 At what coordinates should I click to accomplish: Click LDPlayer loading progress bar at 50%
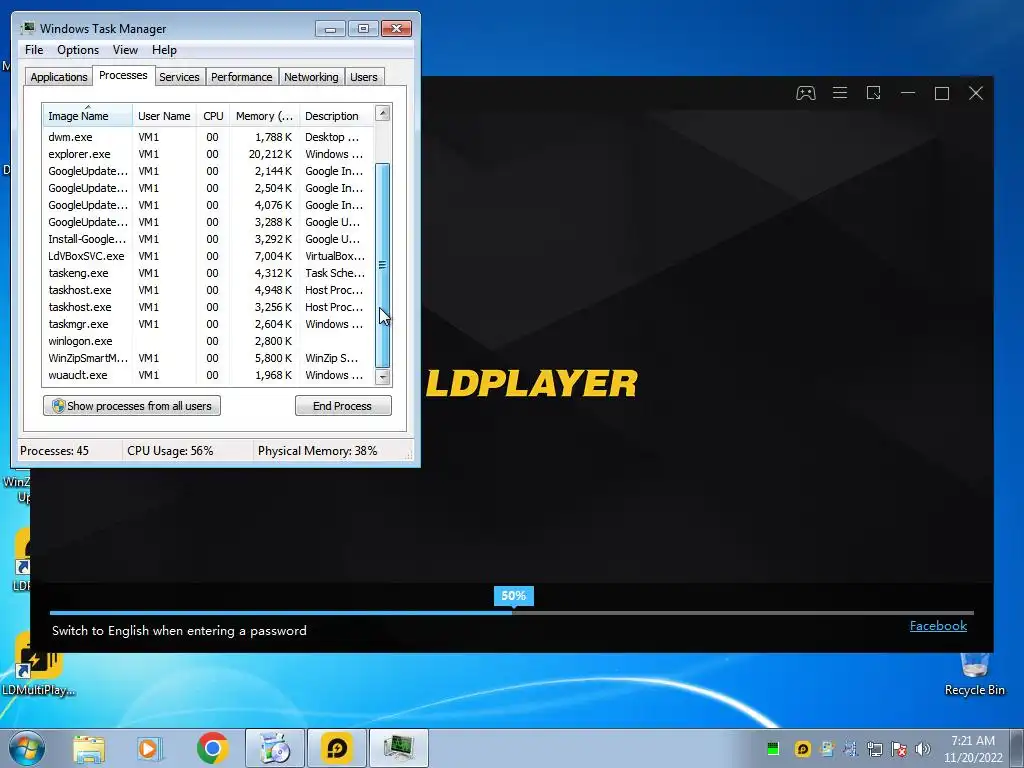[513, 613]
